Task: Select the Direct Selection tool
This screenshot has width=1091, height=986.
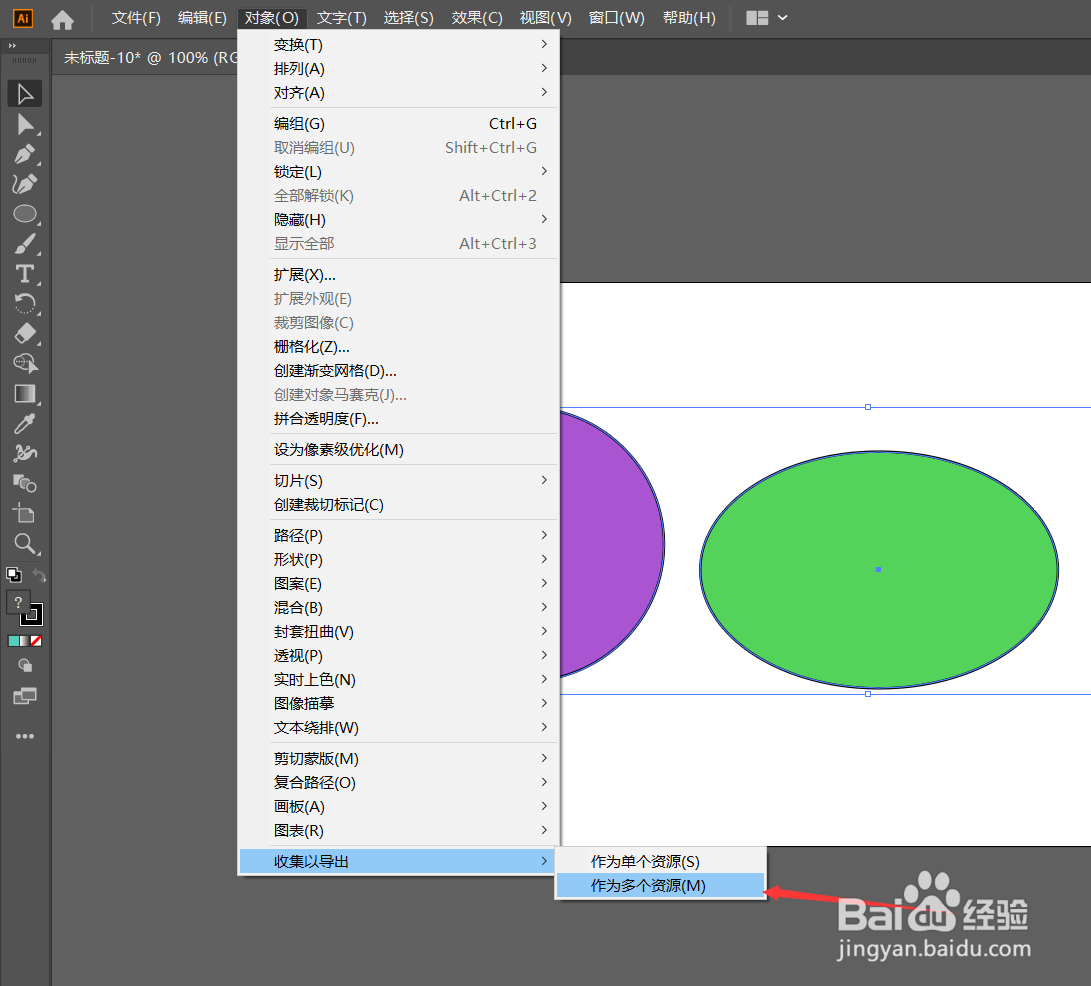Action: point(25,124)
